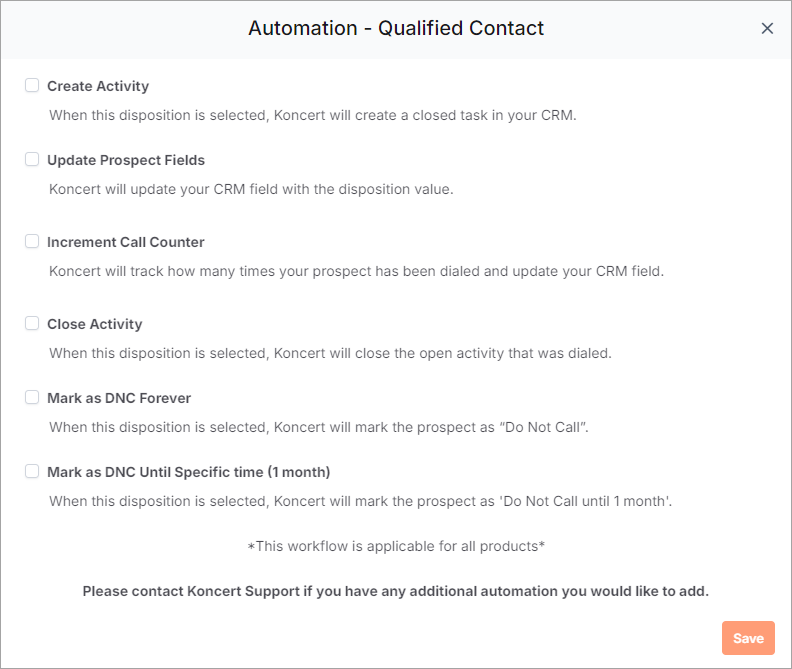The image size is (792, 669).
Task: Click the Update Prospect Fields label
Action: click(126, 160)
